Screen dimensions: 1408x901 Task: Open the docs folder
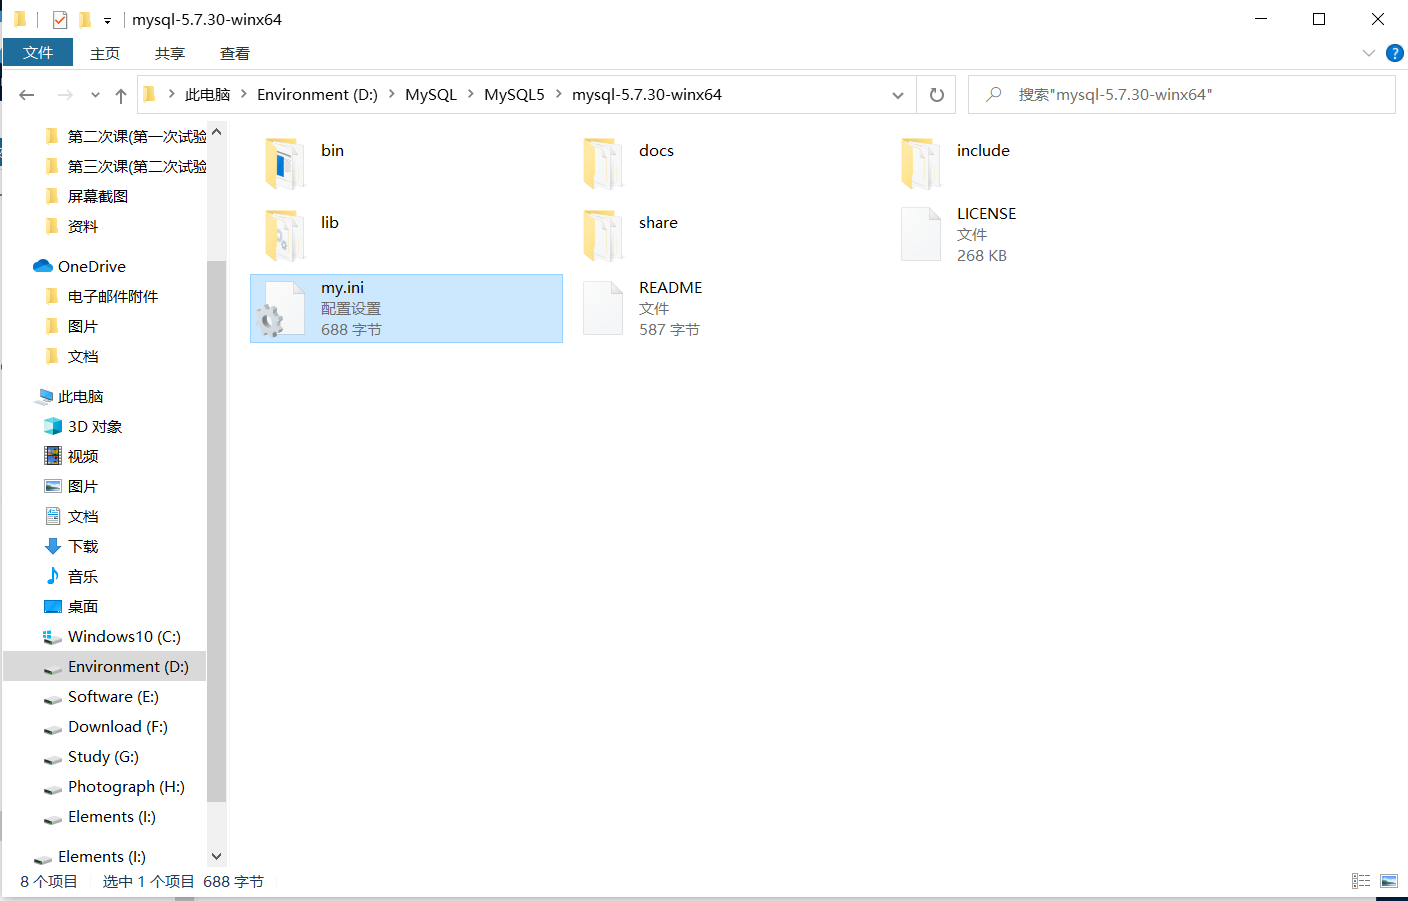(x=656, y=150)
